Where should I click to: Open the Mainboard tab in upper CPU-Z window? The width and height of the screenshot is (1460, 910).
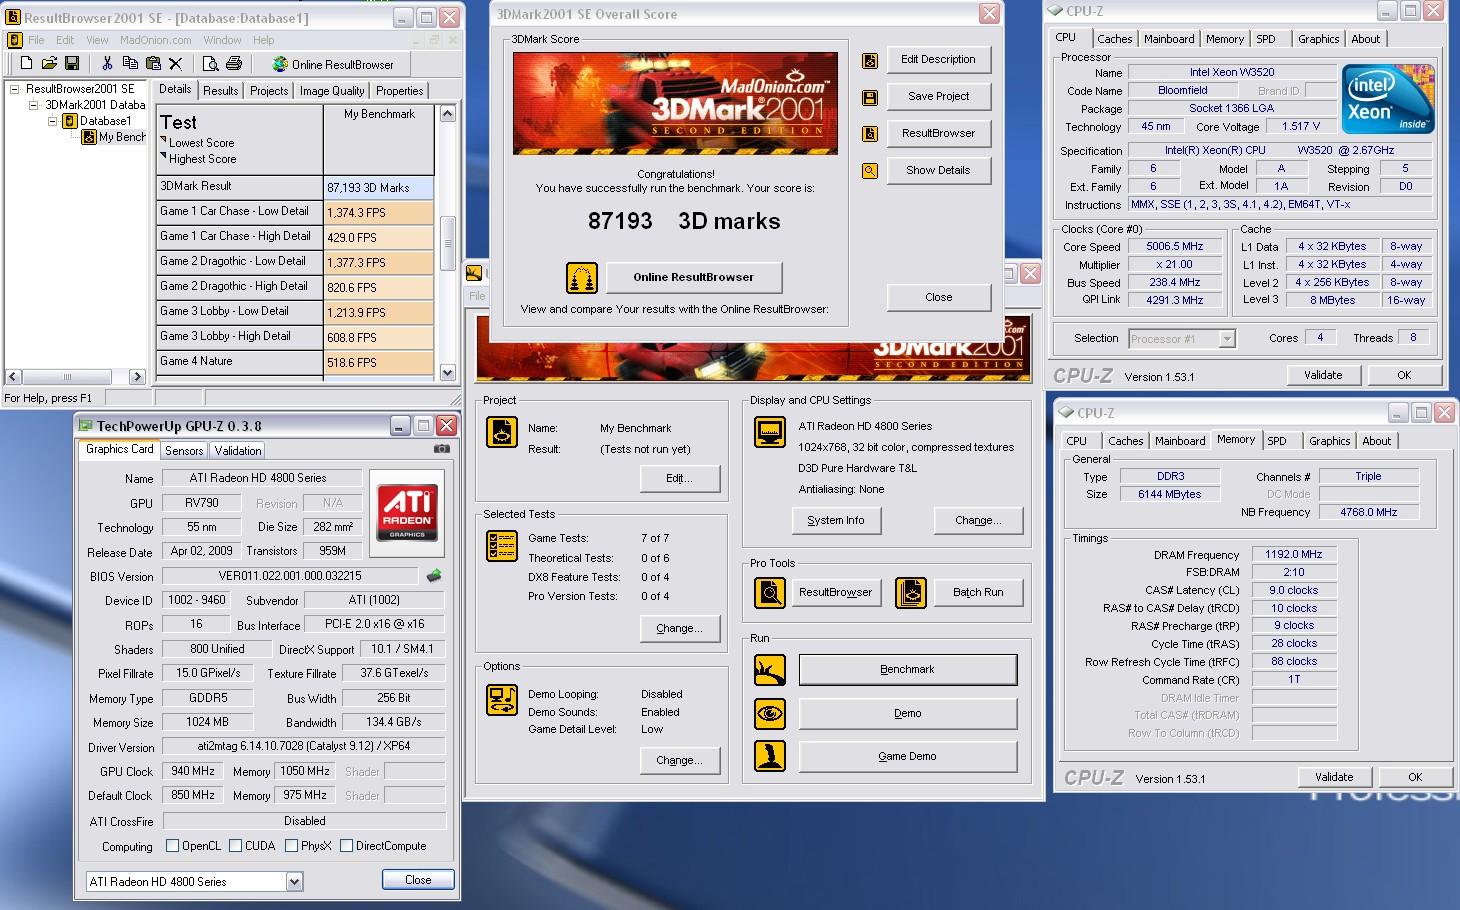[1169, 39]
